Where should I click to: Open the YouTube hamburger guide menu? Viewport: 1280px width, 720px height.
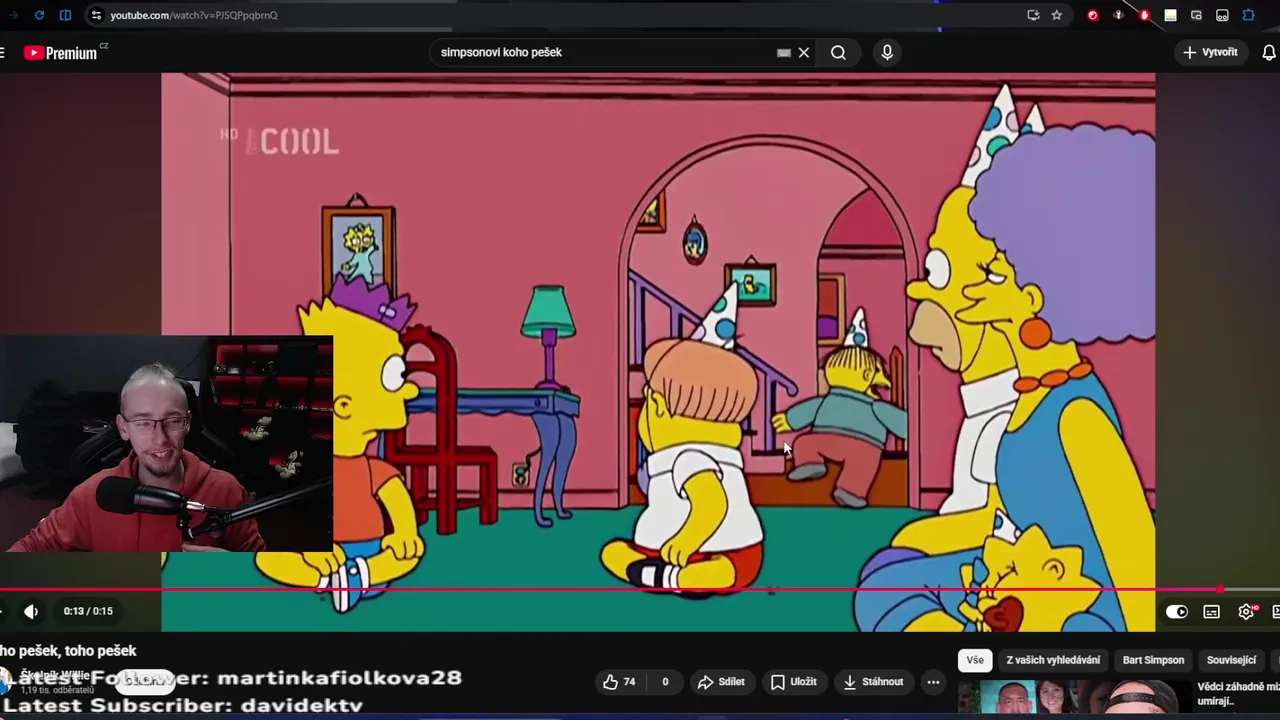pos(3,52)
